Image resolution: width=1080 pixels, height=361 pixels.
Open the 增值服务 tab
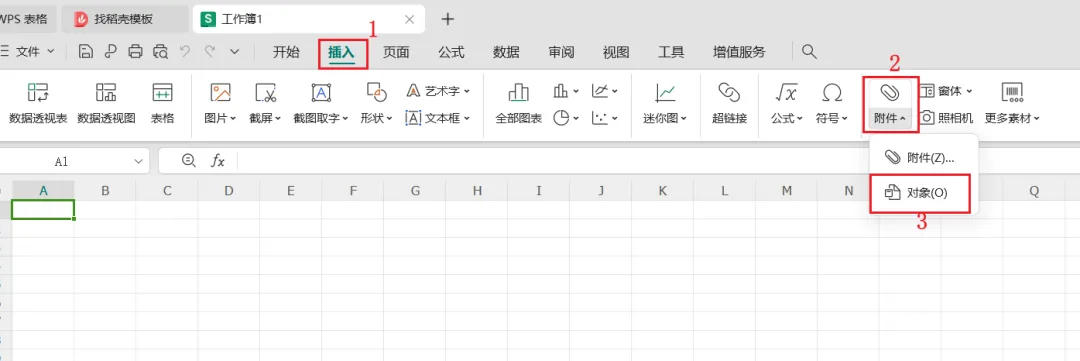tap(739, 52)
